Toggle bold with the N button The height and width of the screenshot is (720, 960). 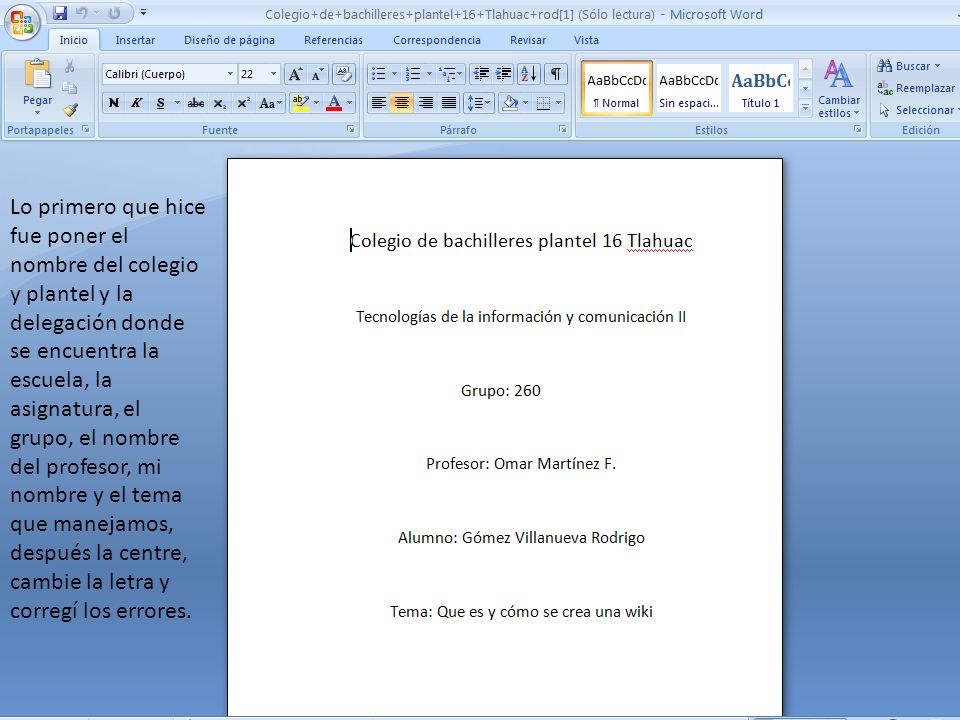pos(114,103)
